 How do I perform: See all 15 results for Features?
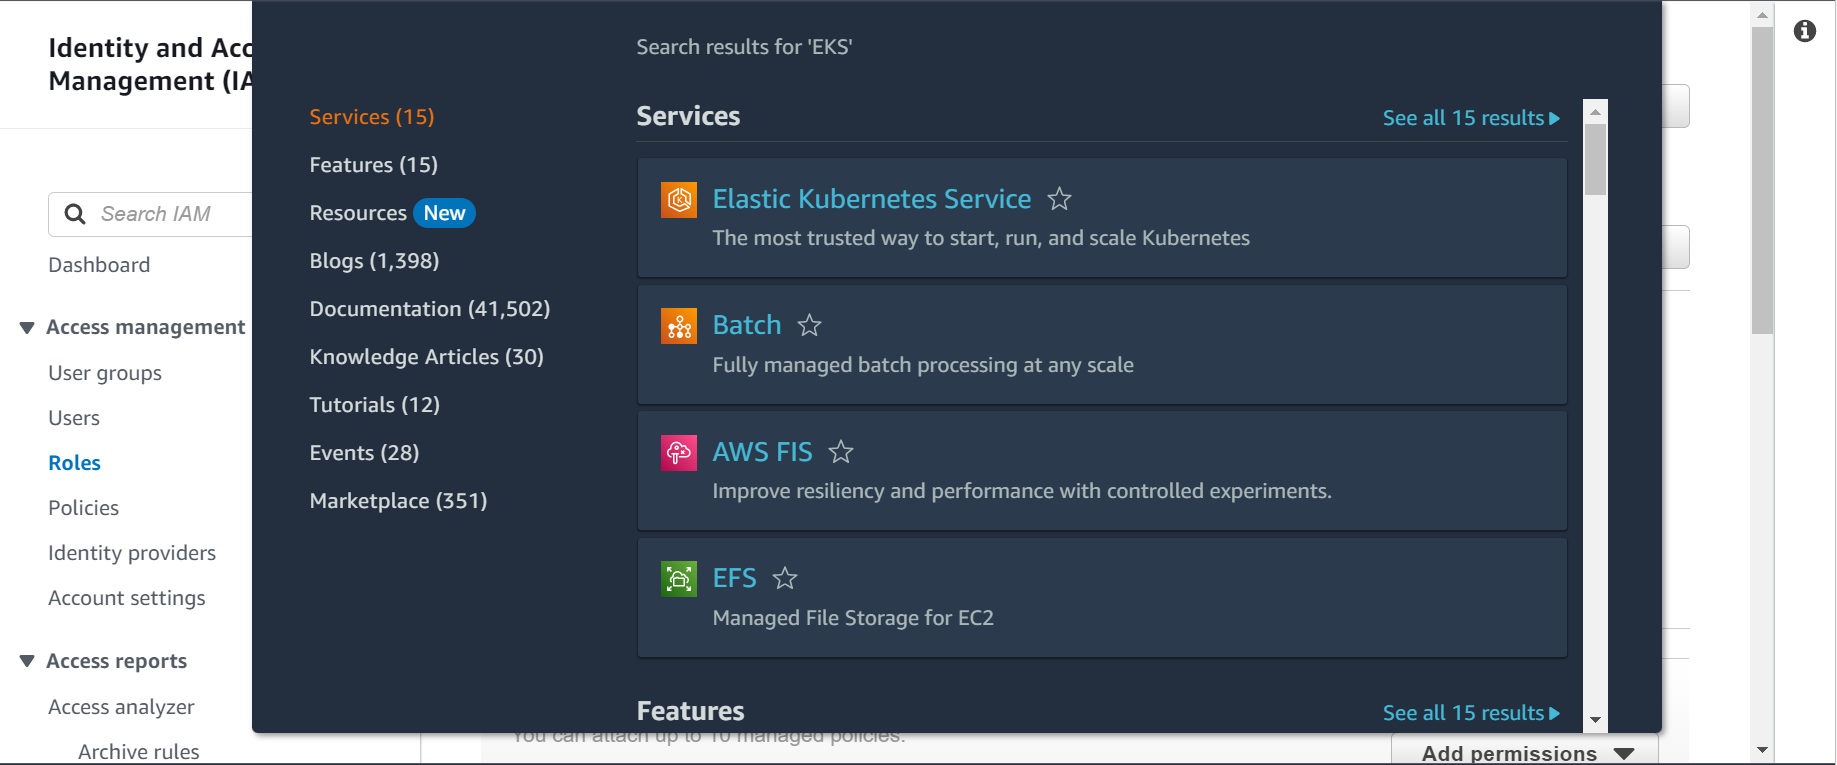click(1471, 713)
